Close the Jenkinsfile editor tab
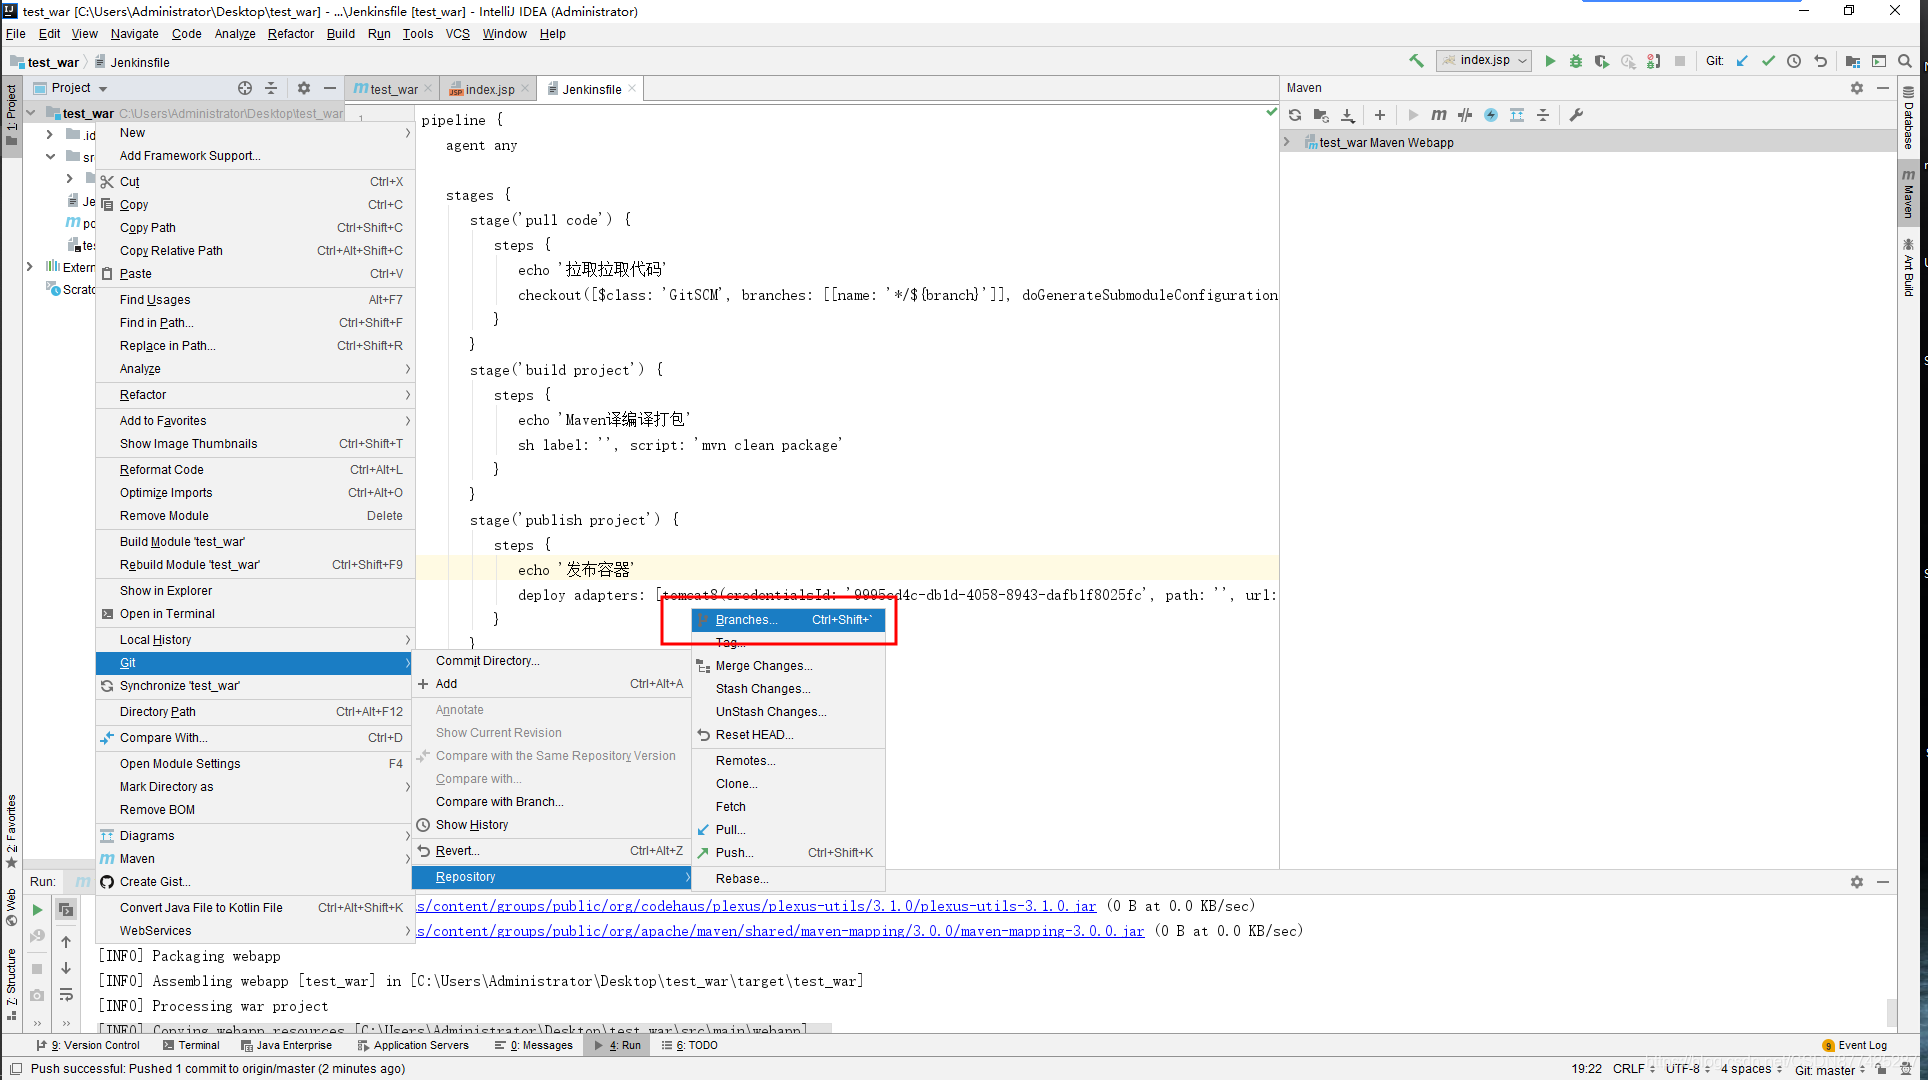Viewport: 1928px width, 1080px height. 632,88
